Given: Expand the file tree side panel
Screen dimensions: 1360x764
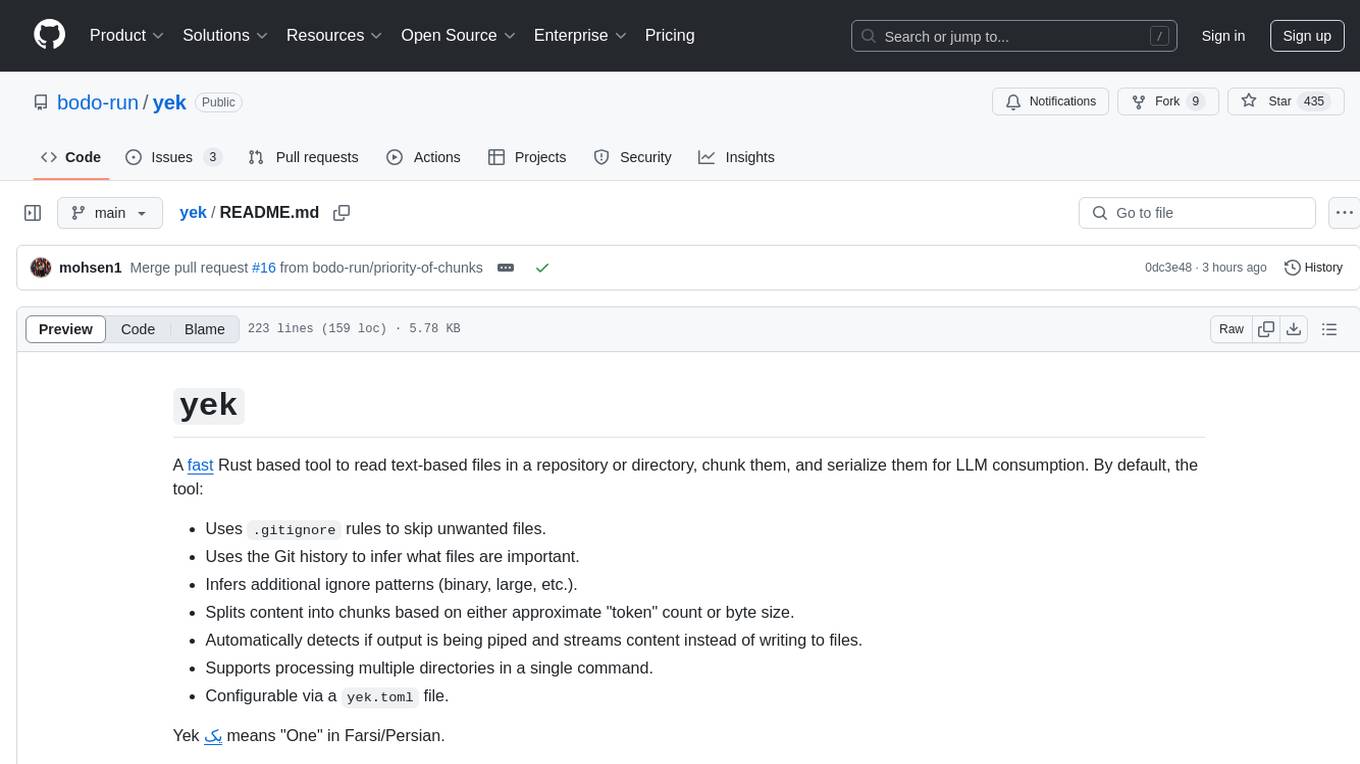Looking at the screenshot, I should click(33, 213).
